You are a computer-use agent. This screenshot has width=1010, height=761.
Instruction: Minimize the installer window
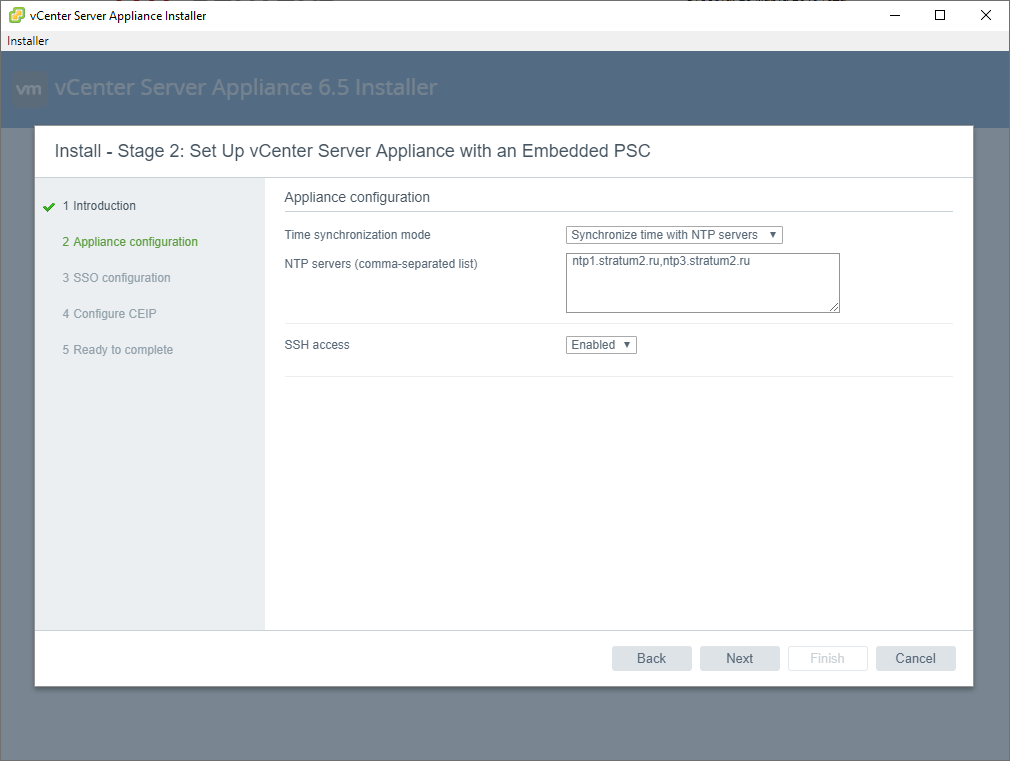pyautogui.click(x=894, y=15)
